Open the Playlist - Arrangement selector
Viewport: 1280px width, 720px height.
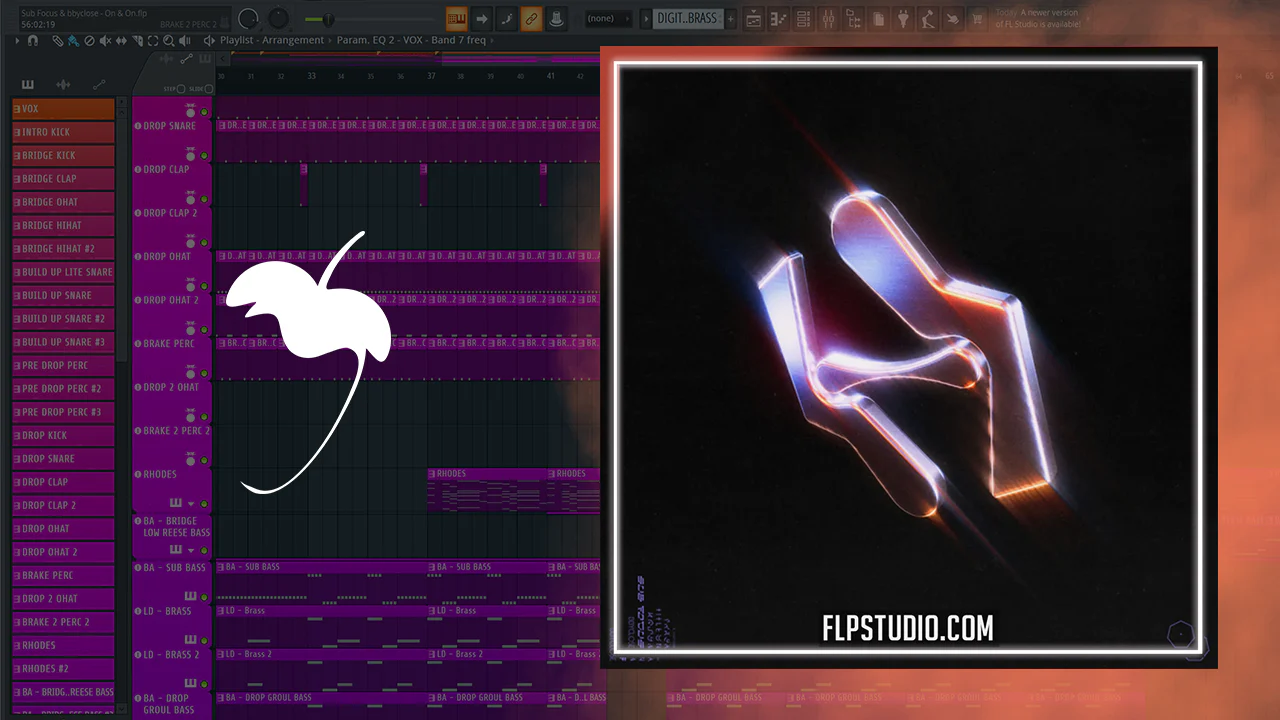271,41
